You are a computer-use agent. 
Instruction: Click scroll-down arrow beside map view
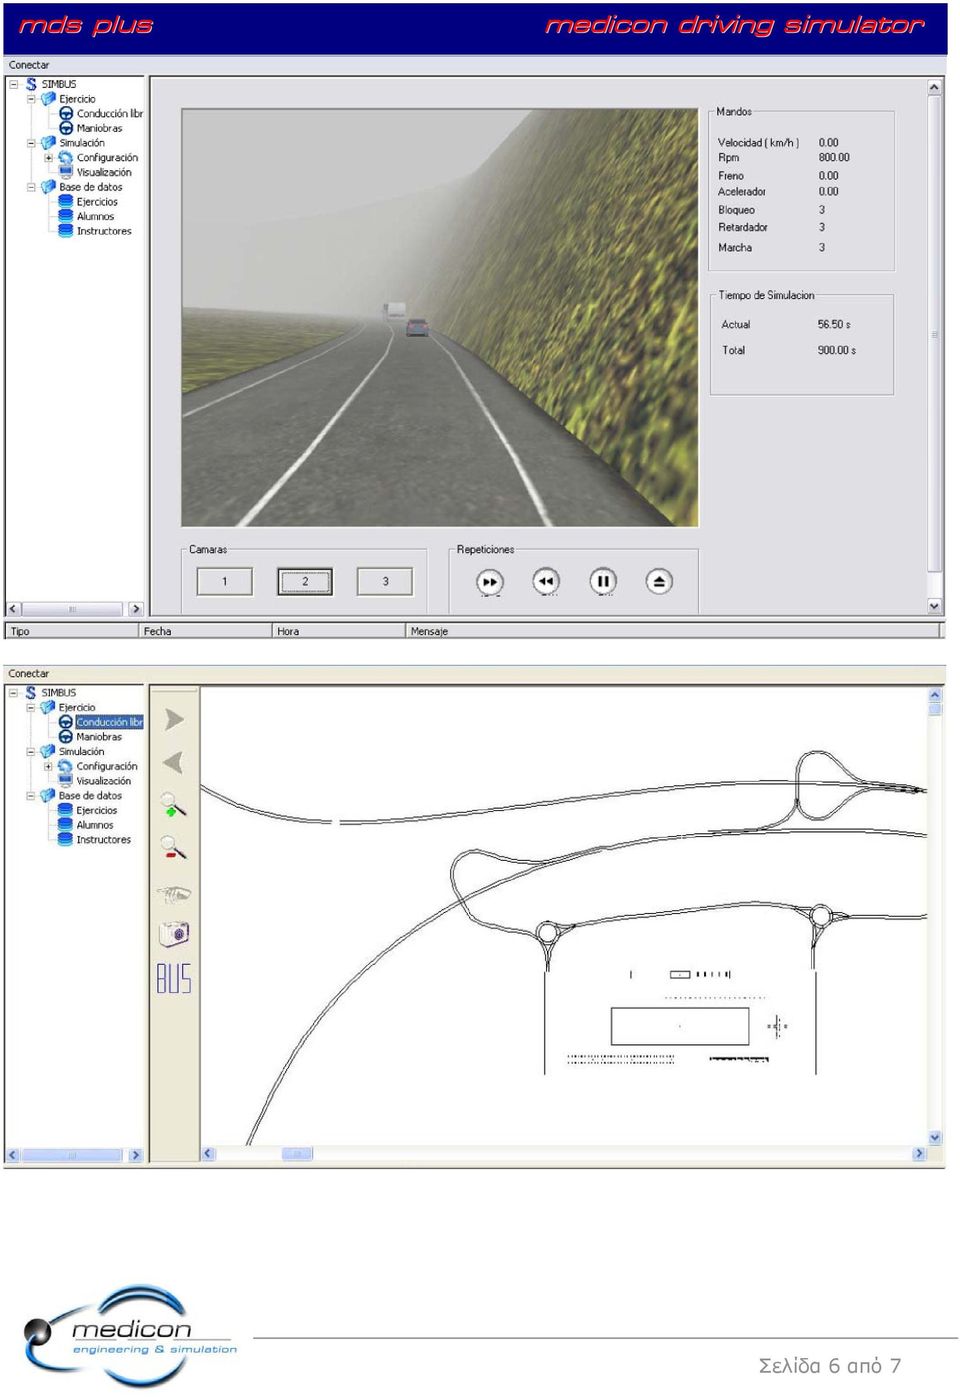click(x=935, y=1138)
